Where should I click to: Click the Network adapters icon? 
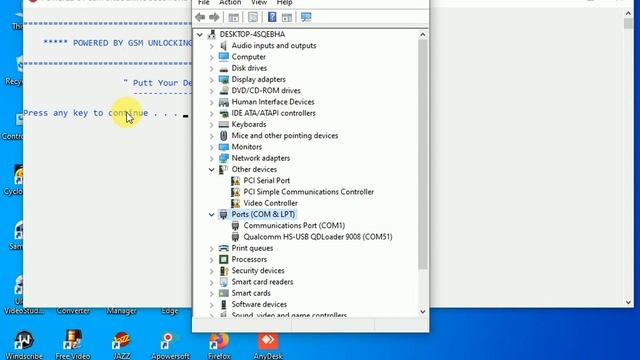(x=223, y=158)
